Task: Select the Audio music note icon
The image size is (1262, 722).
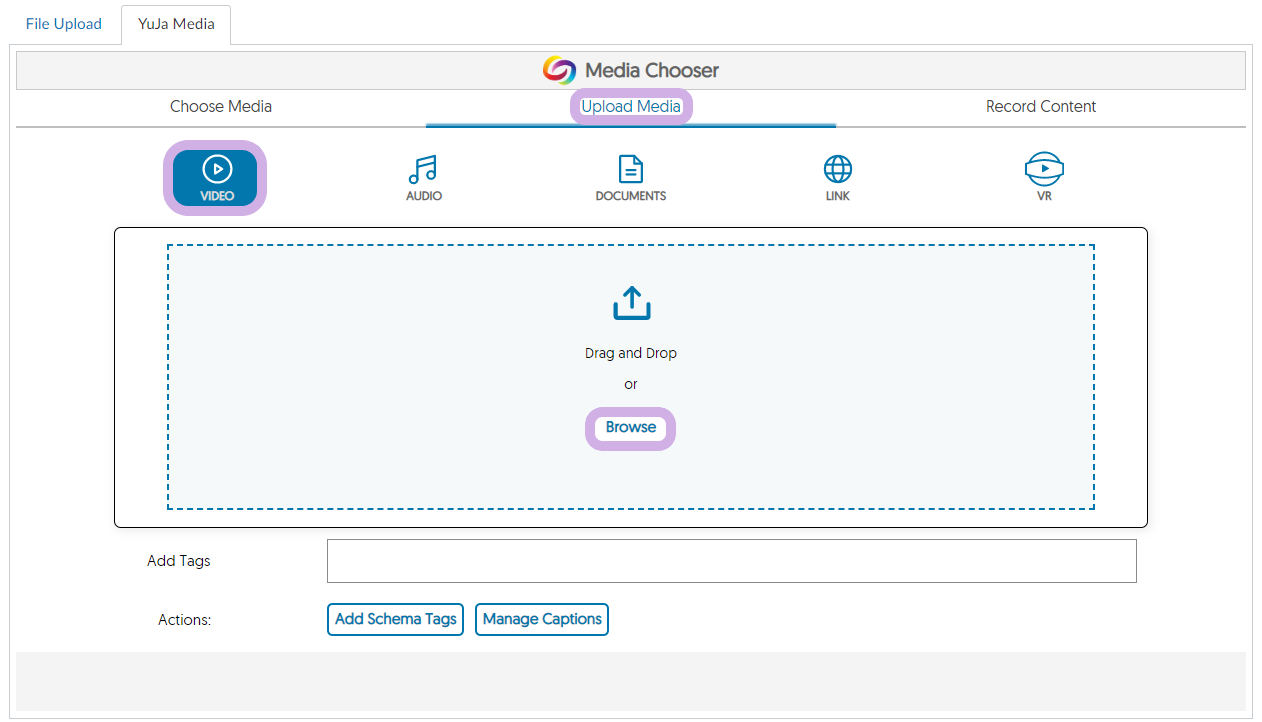Action: (423, 169)
